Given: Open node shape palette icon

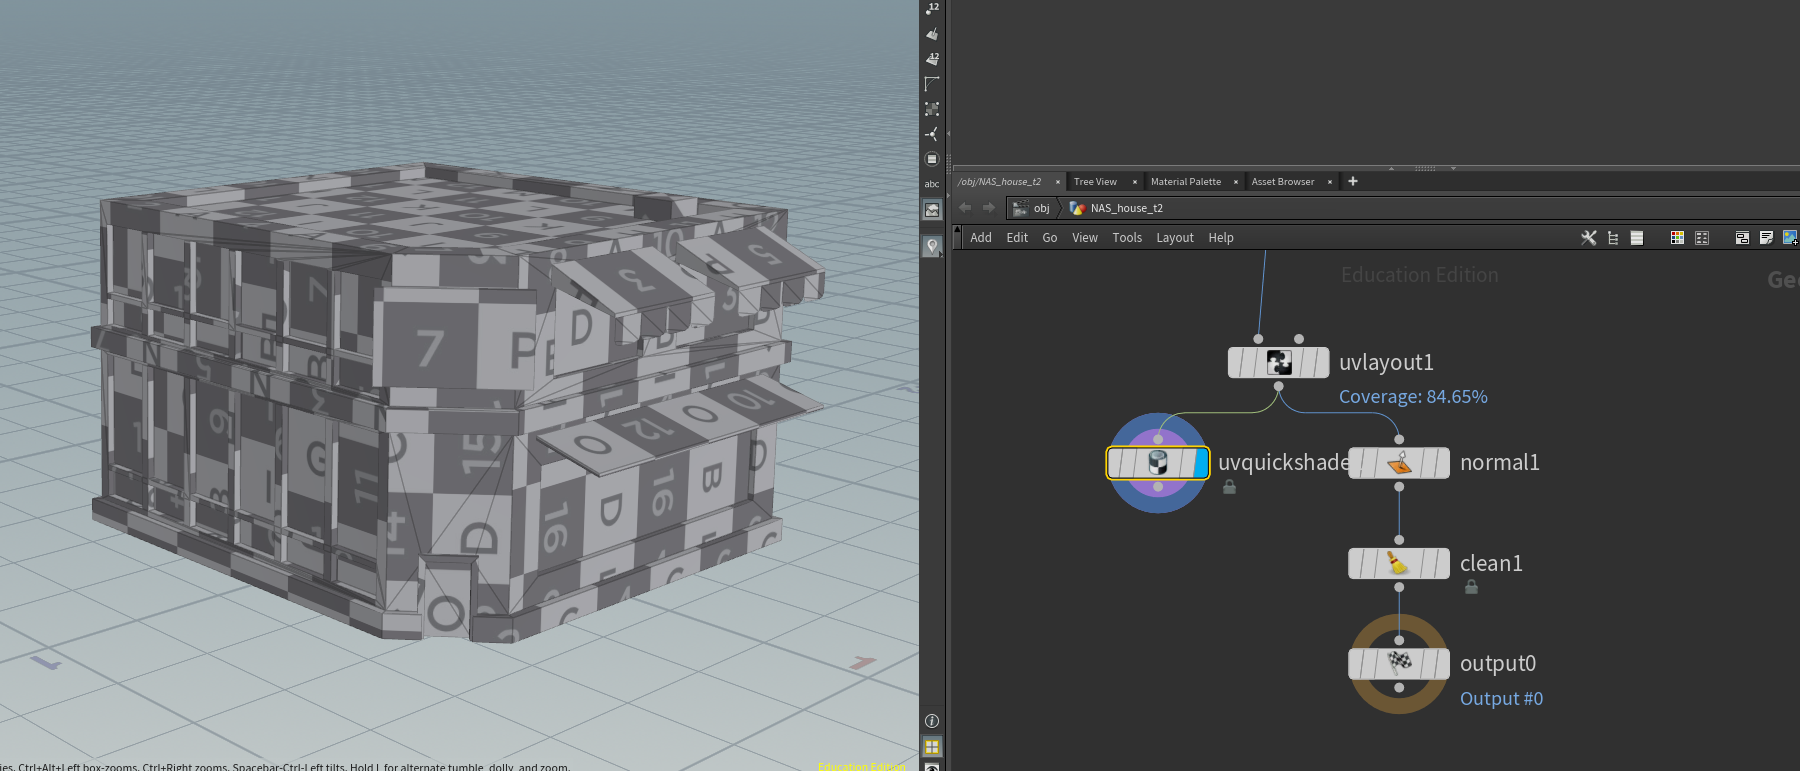Looking at the screenshot, I should 1702,238.
